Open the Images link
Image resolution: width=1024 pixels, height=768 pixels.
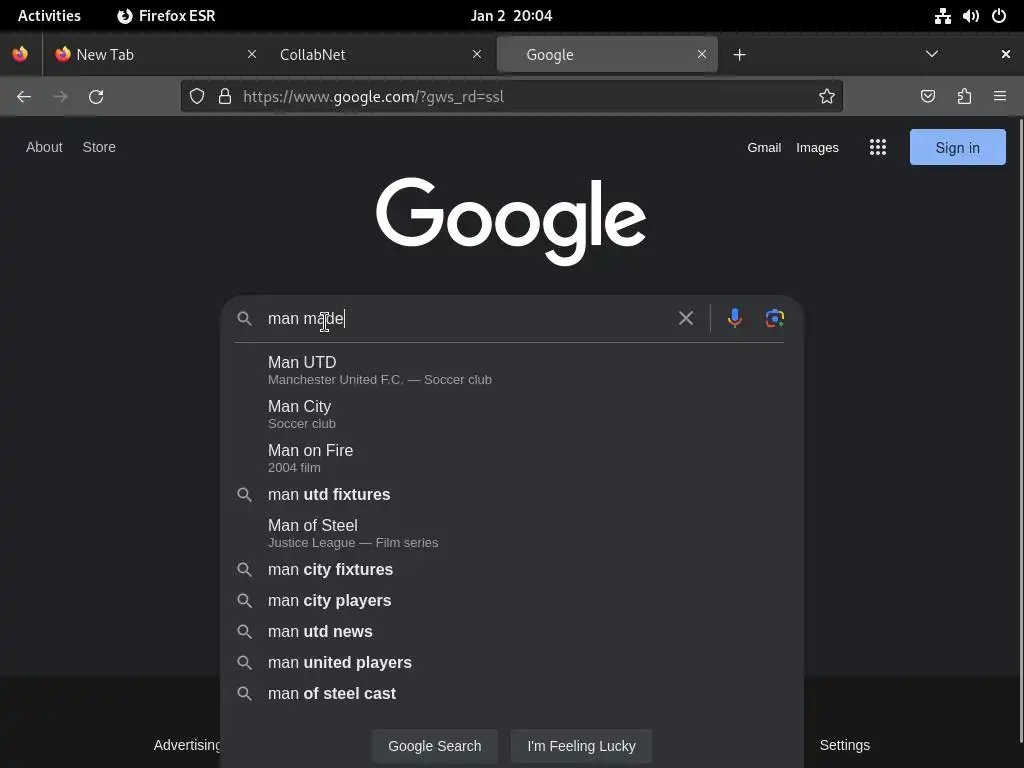click(817, 148)
